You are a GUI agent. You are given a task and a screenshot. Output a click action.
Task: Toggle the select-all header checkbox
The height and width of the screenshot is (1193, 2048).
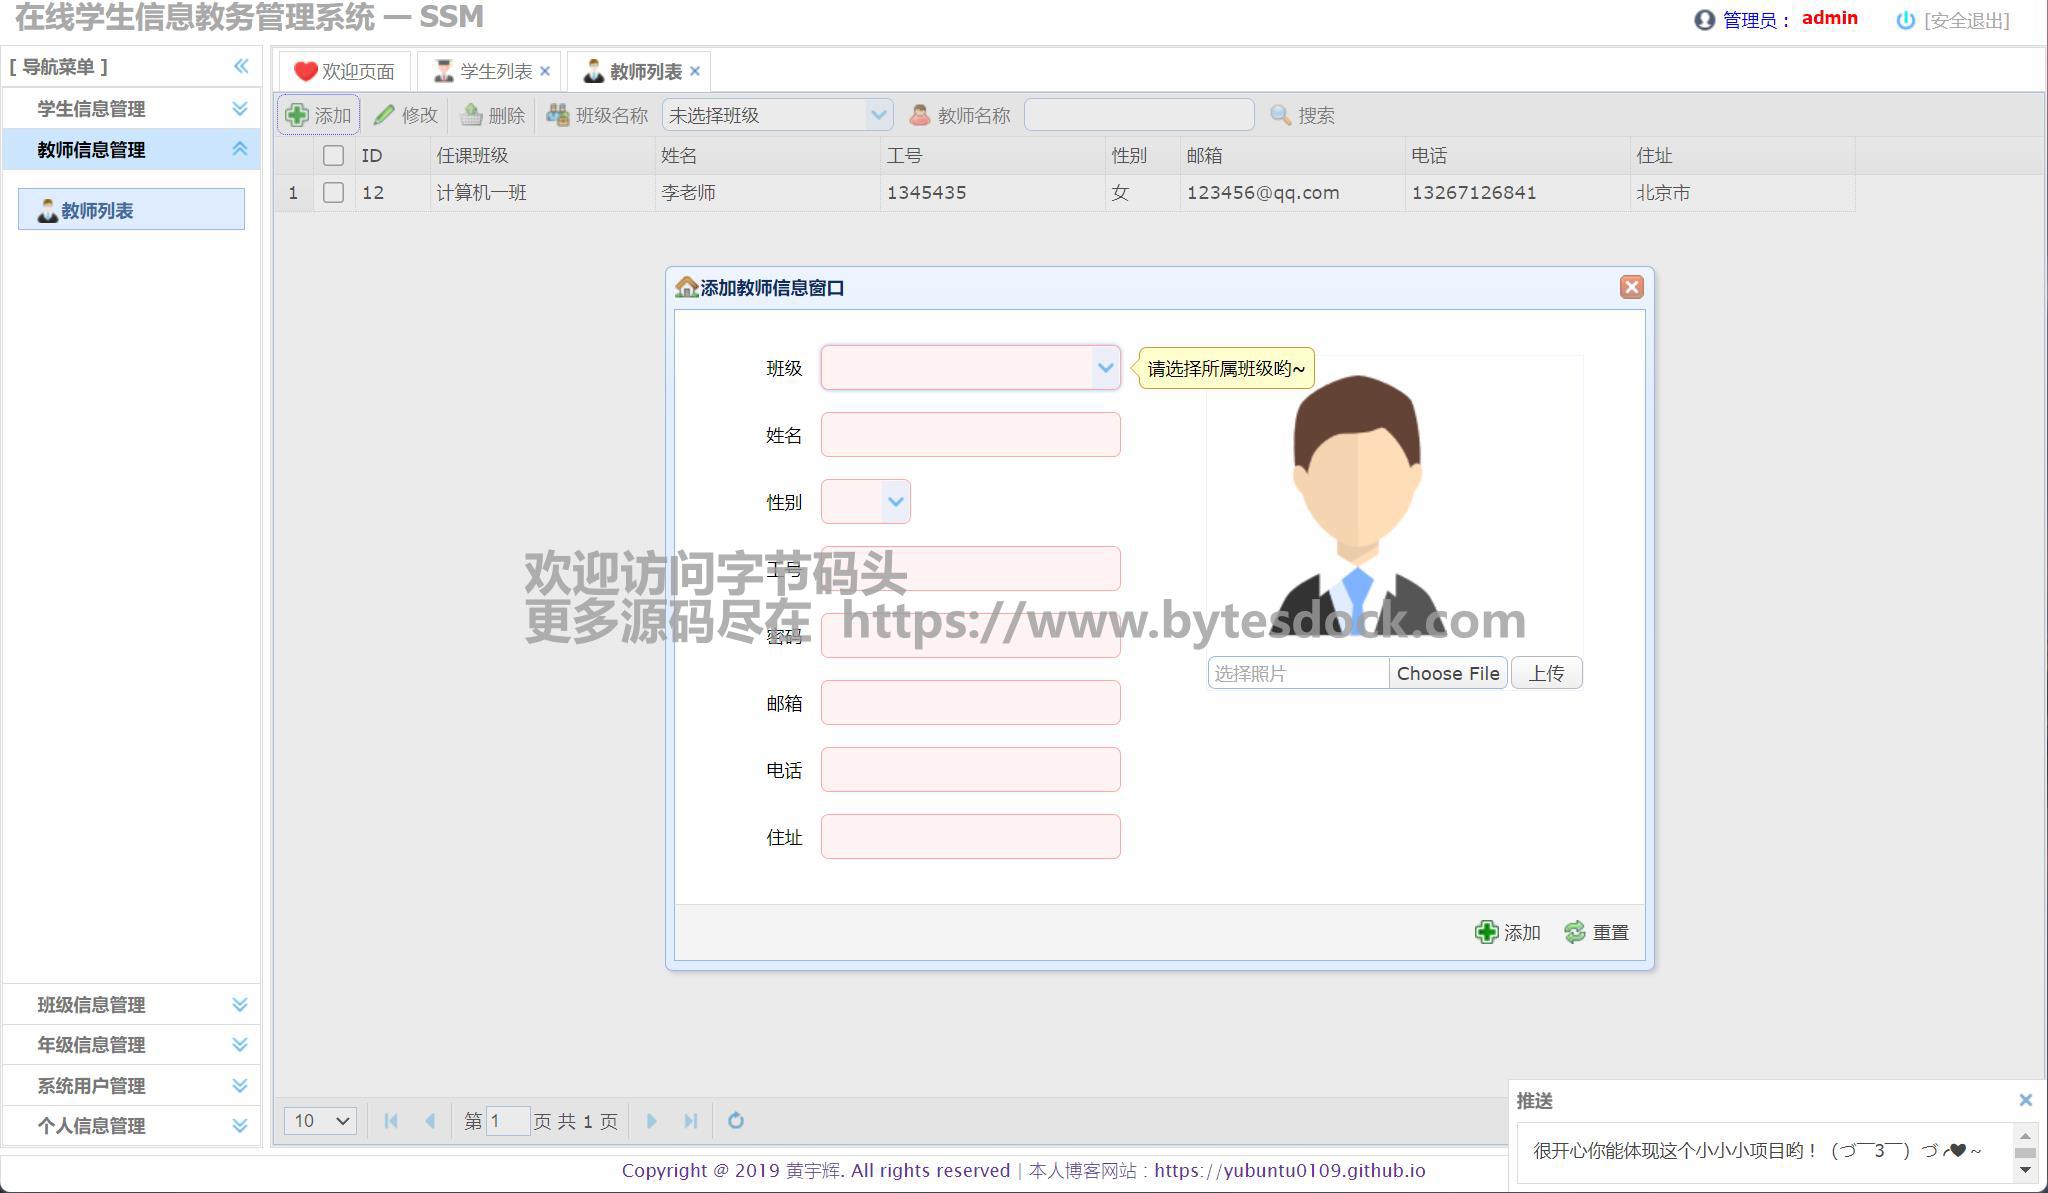coord(333,155)
